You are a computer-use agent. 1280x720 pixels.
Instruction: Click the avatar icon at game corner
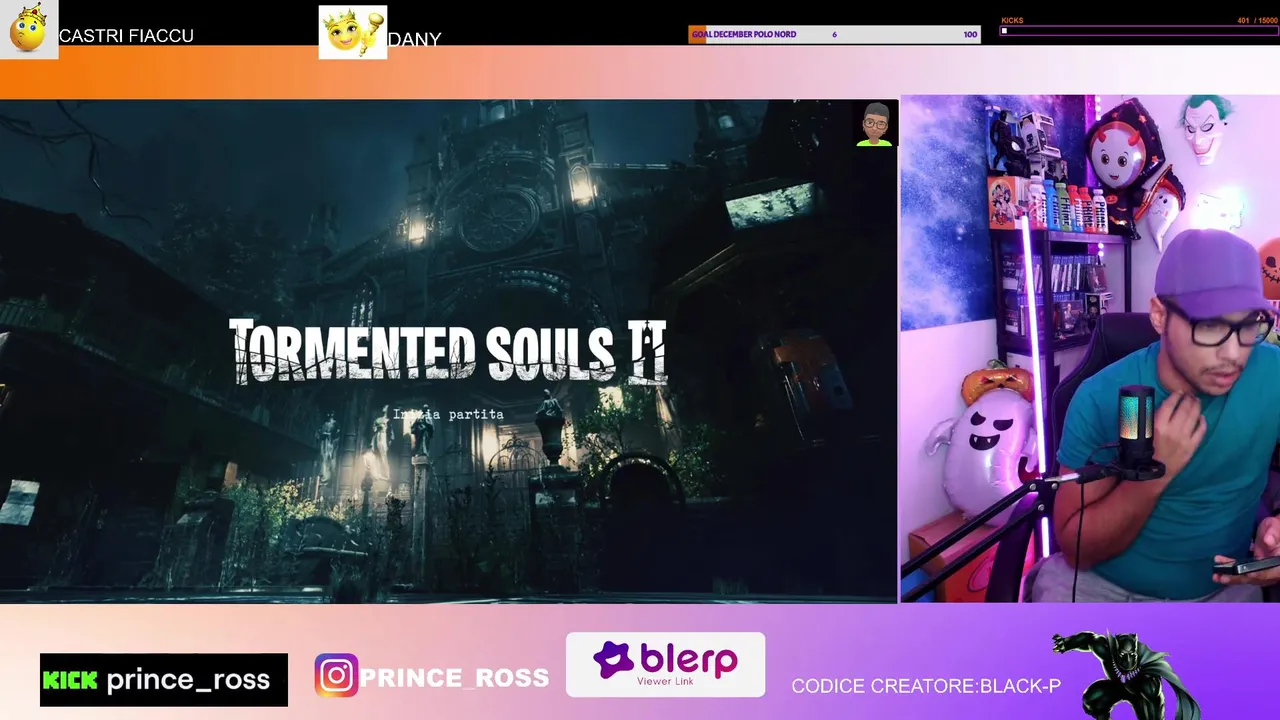click(x=875, y=124)
